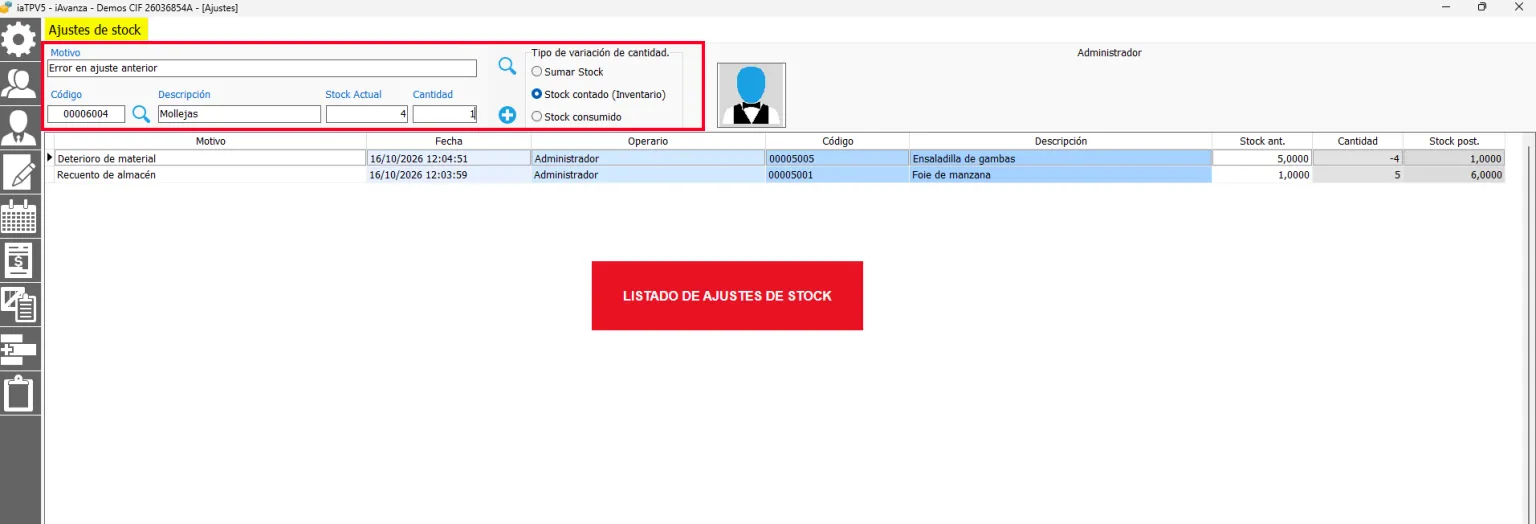
Task: Click the magnifier next to Motivo field
Action: [507, 67]
